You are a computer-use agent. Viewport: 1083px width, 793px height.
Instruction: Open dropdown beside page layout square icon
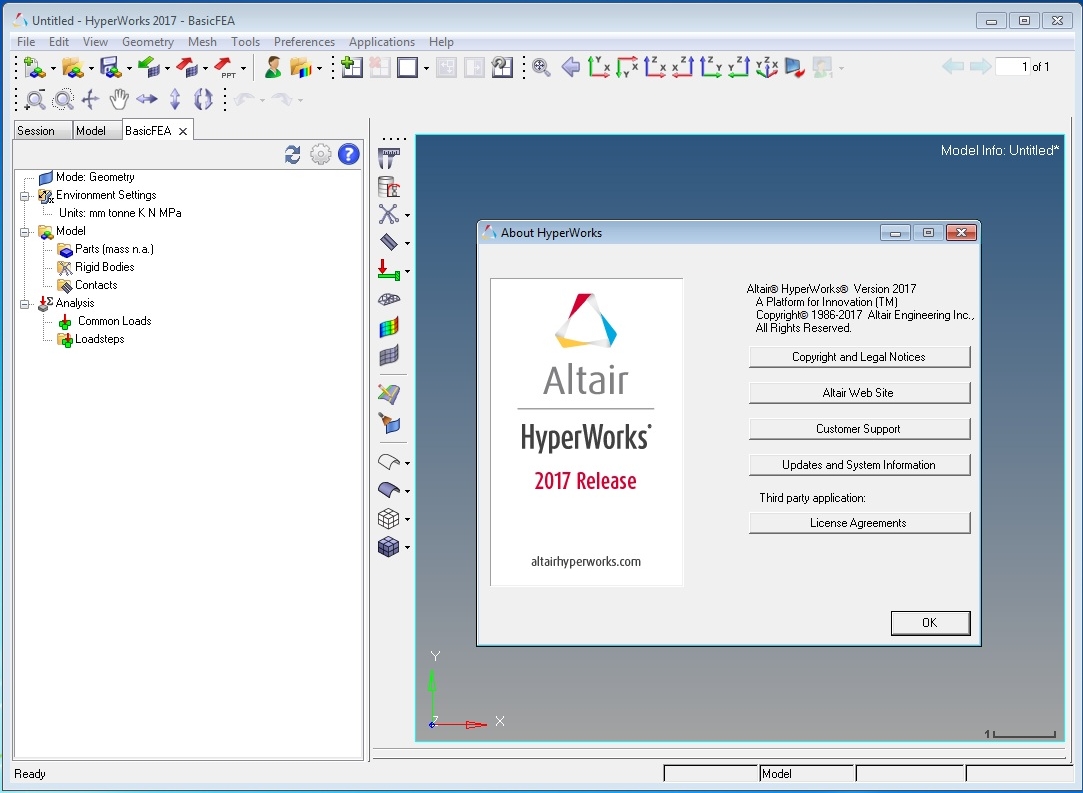(426, 68)
